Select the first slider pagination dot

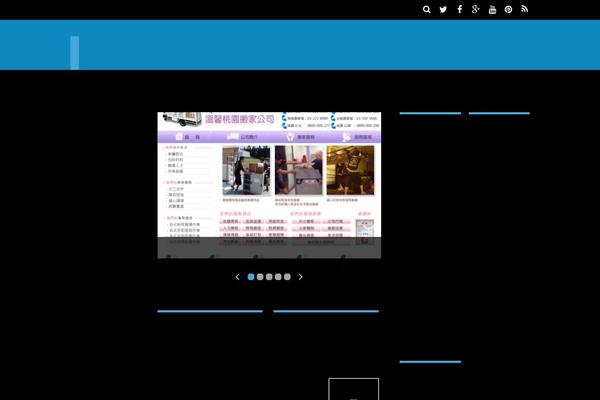251,277
